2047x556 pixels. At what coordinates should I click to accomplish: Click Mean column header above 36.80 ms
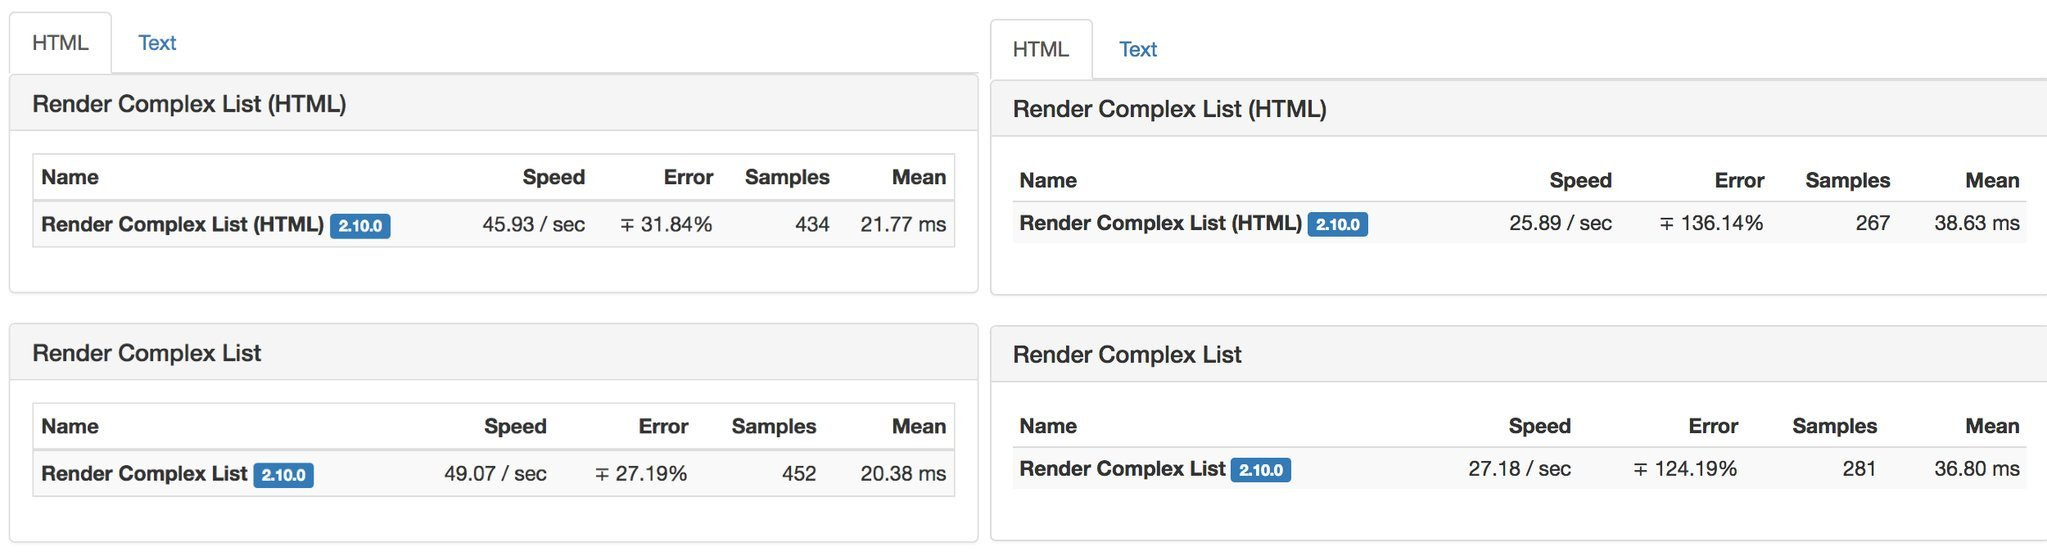coord(1992,426)
